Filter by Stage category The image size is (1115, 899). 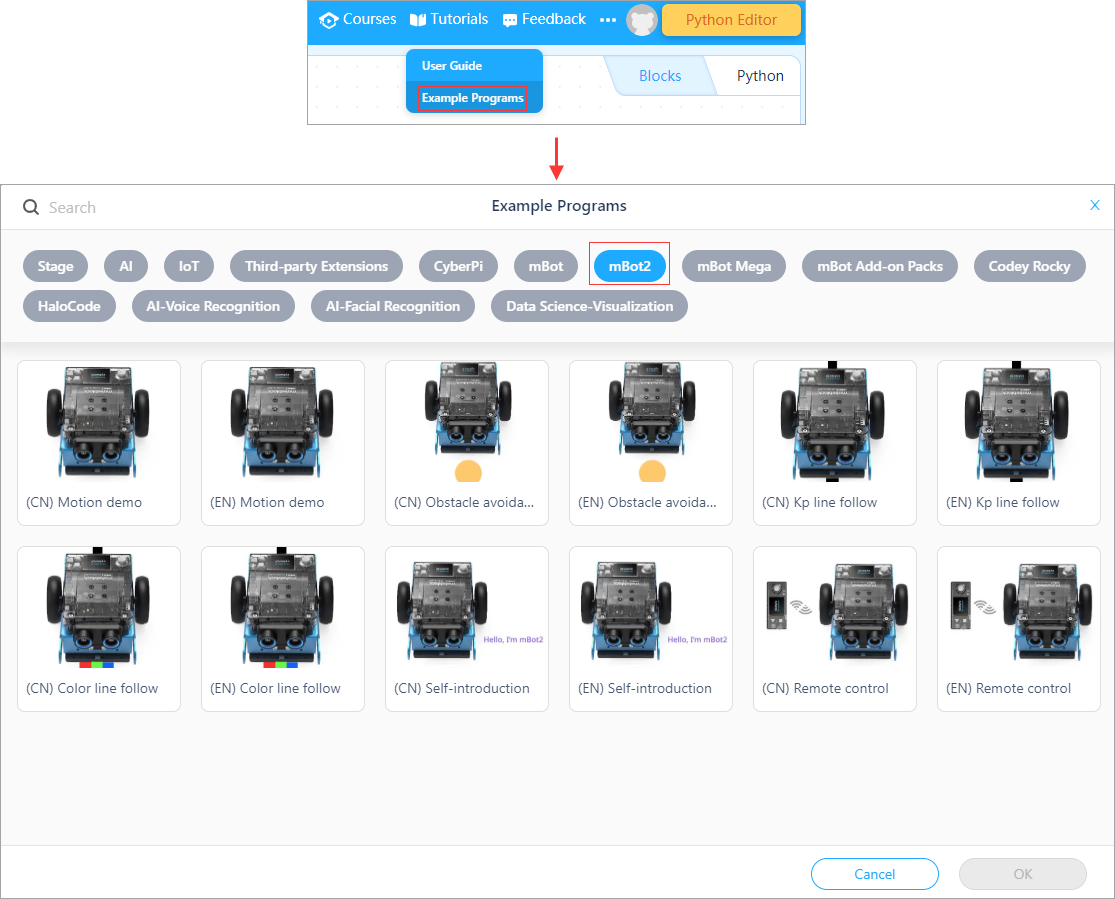coord(55,266)
